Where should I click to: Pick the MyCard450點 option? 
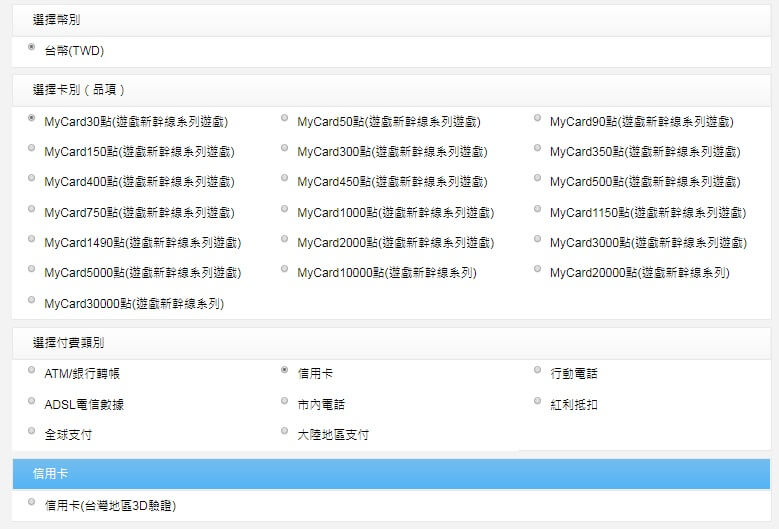click(284, 178)
